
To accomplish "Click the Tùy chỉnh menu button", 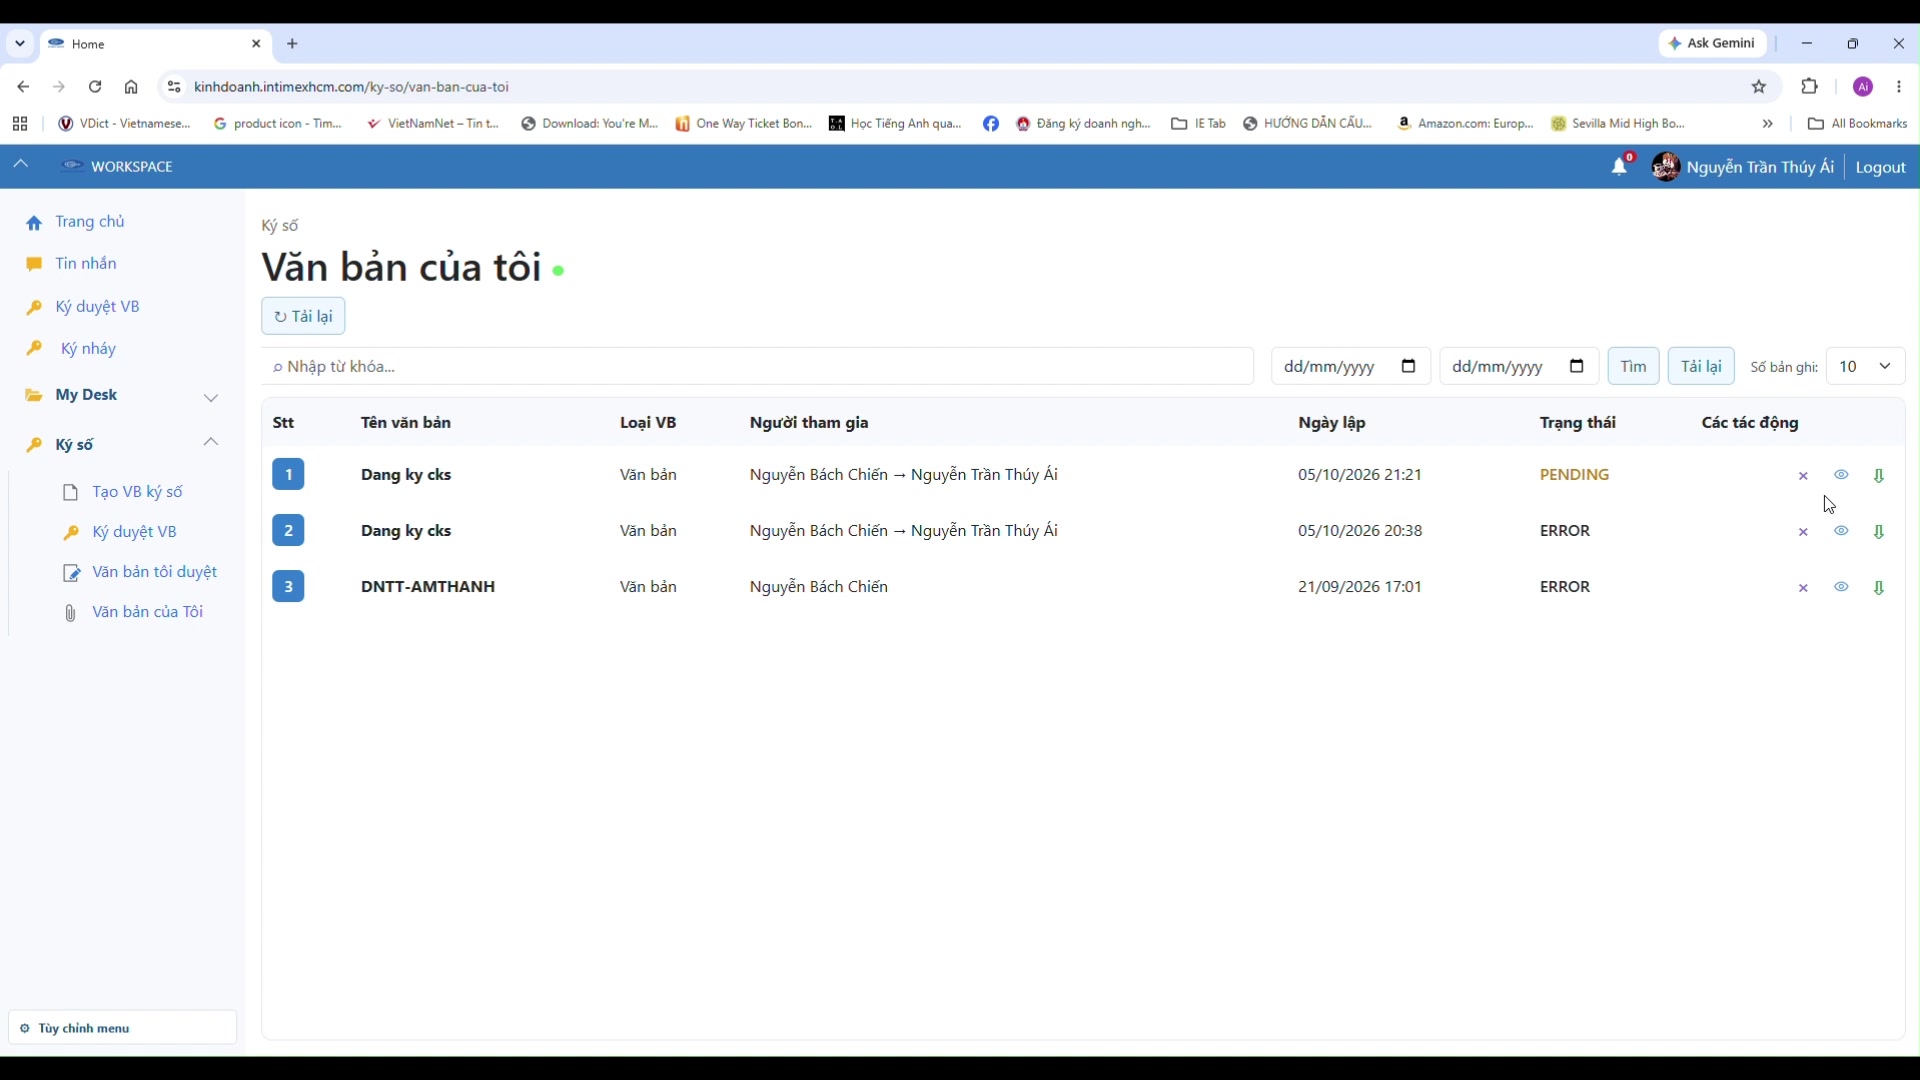I will (123, 1028).
